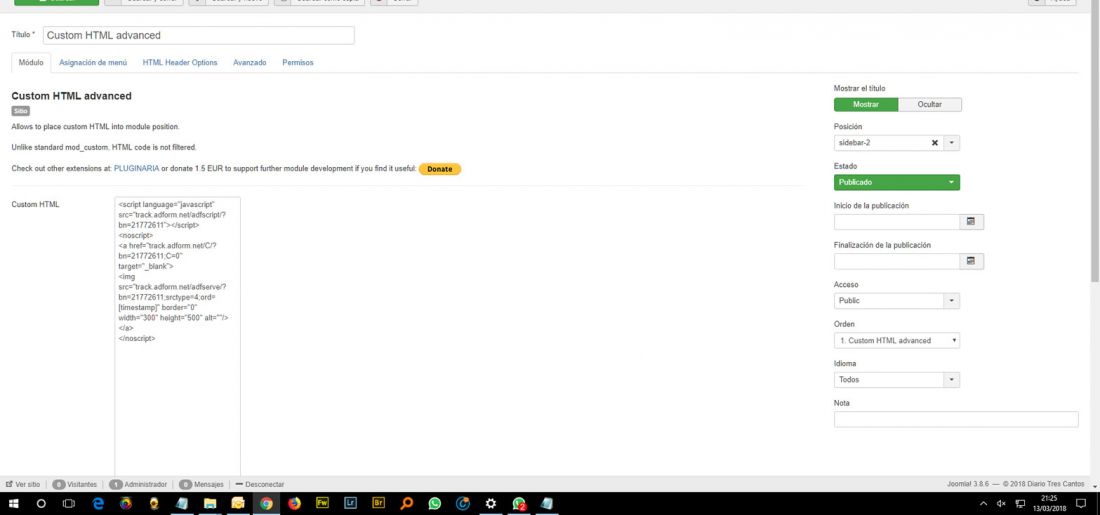Focus the Inicio de la publicación date field
The image size is (1100, 515).
pyautogui.click(x=897, y=222)
